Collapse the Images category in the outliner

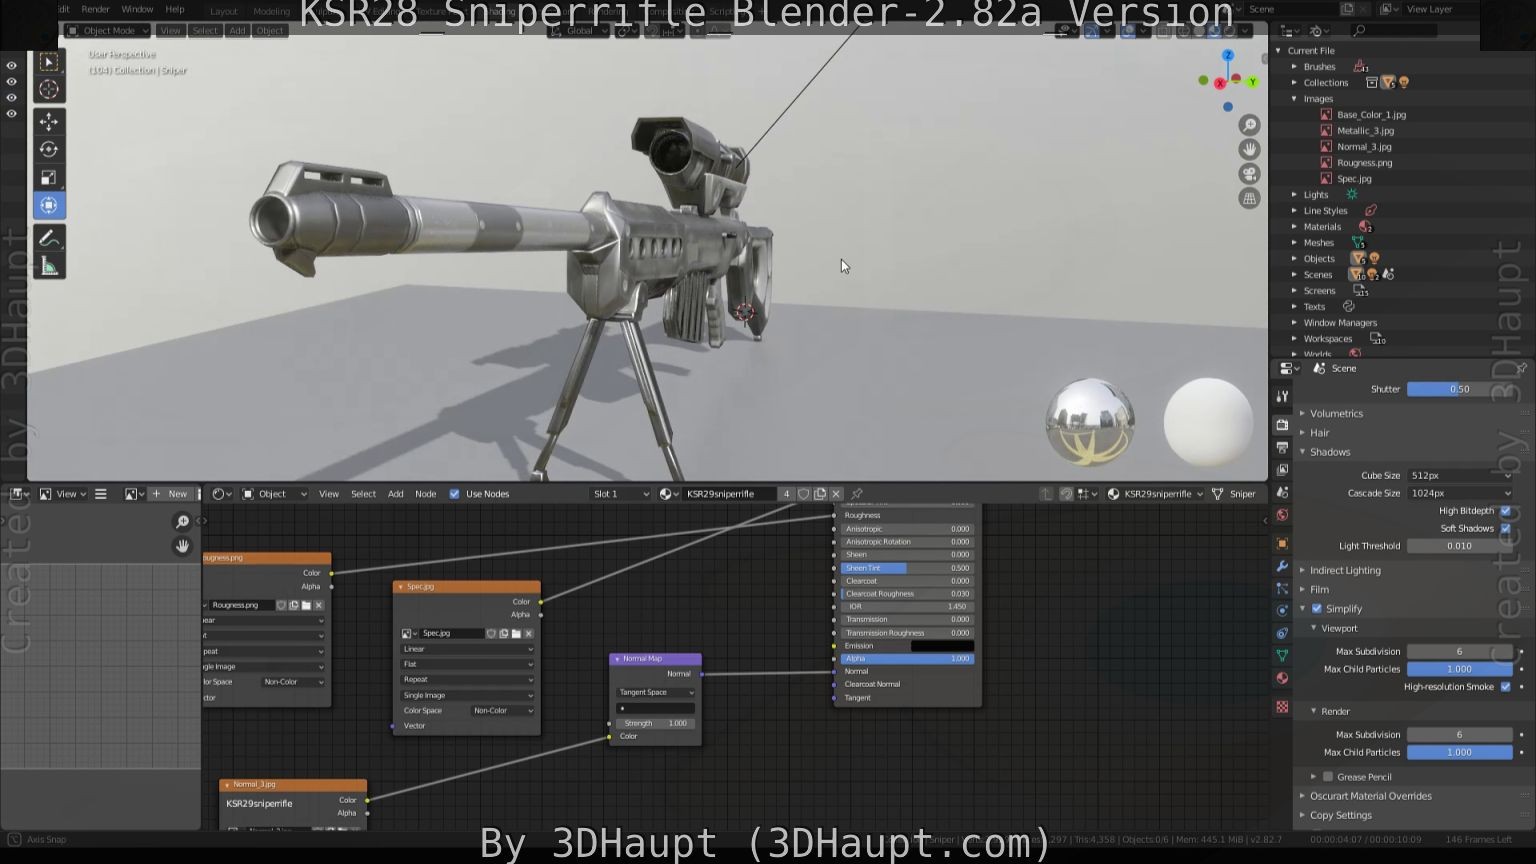pos(1295,99)
